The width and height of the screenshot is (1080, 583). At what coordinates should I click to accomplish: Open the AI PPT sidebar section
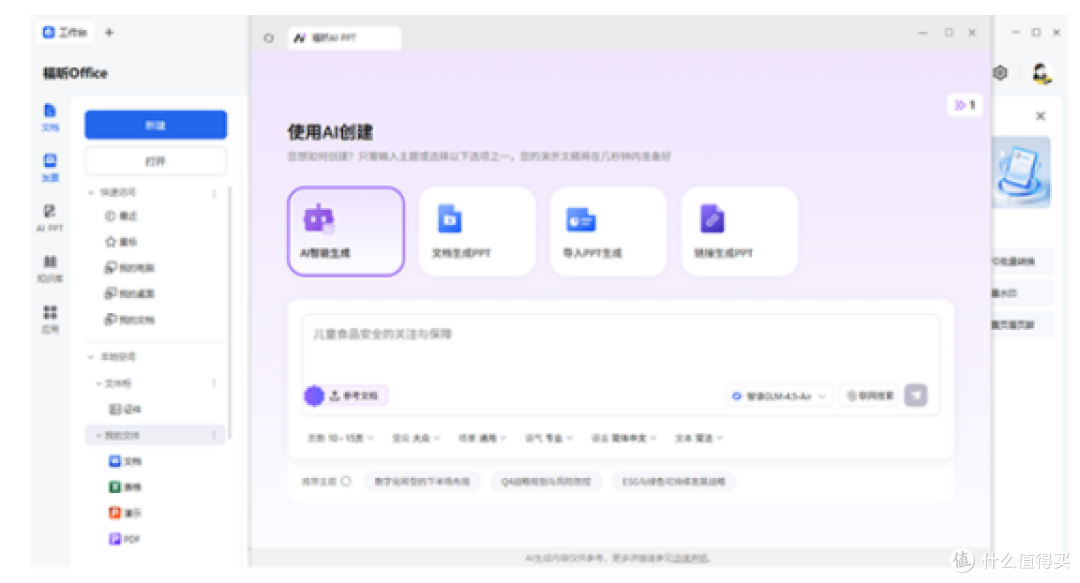click(x=50, y=218)
